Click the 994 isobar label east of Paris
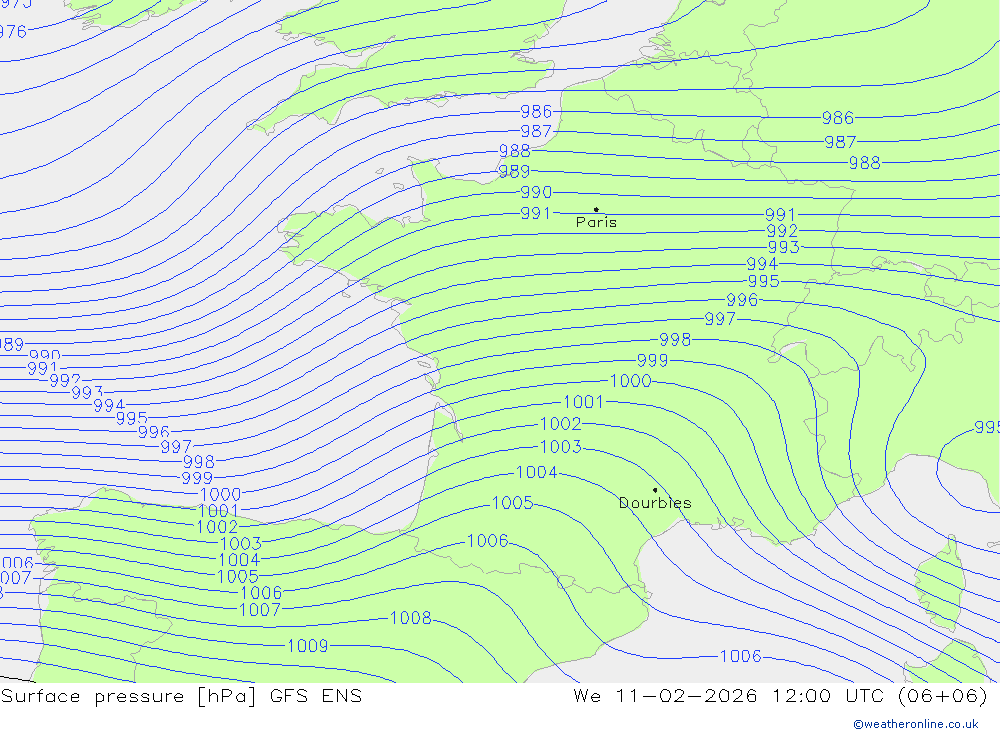 tap(761, 263)
